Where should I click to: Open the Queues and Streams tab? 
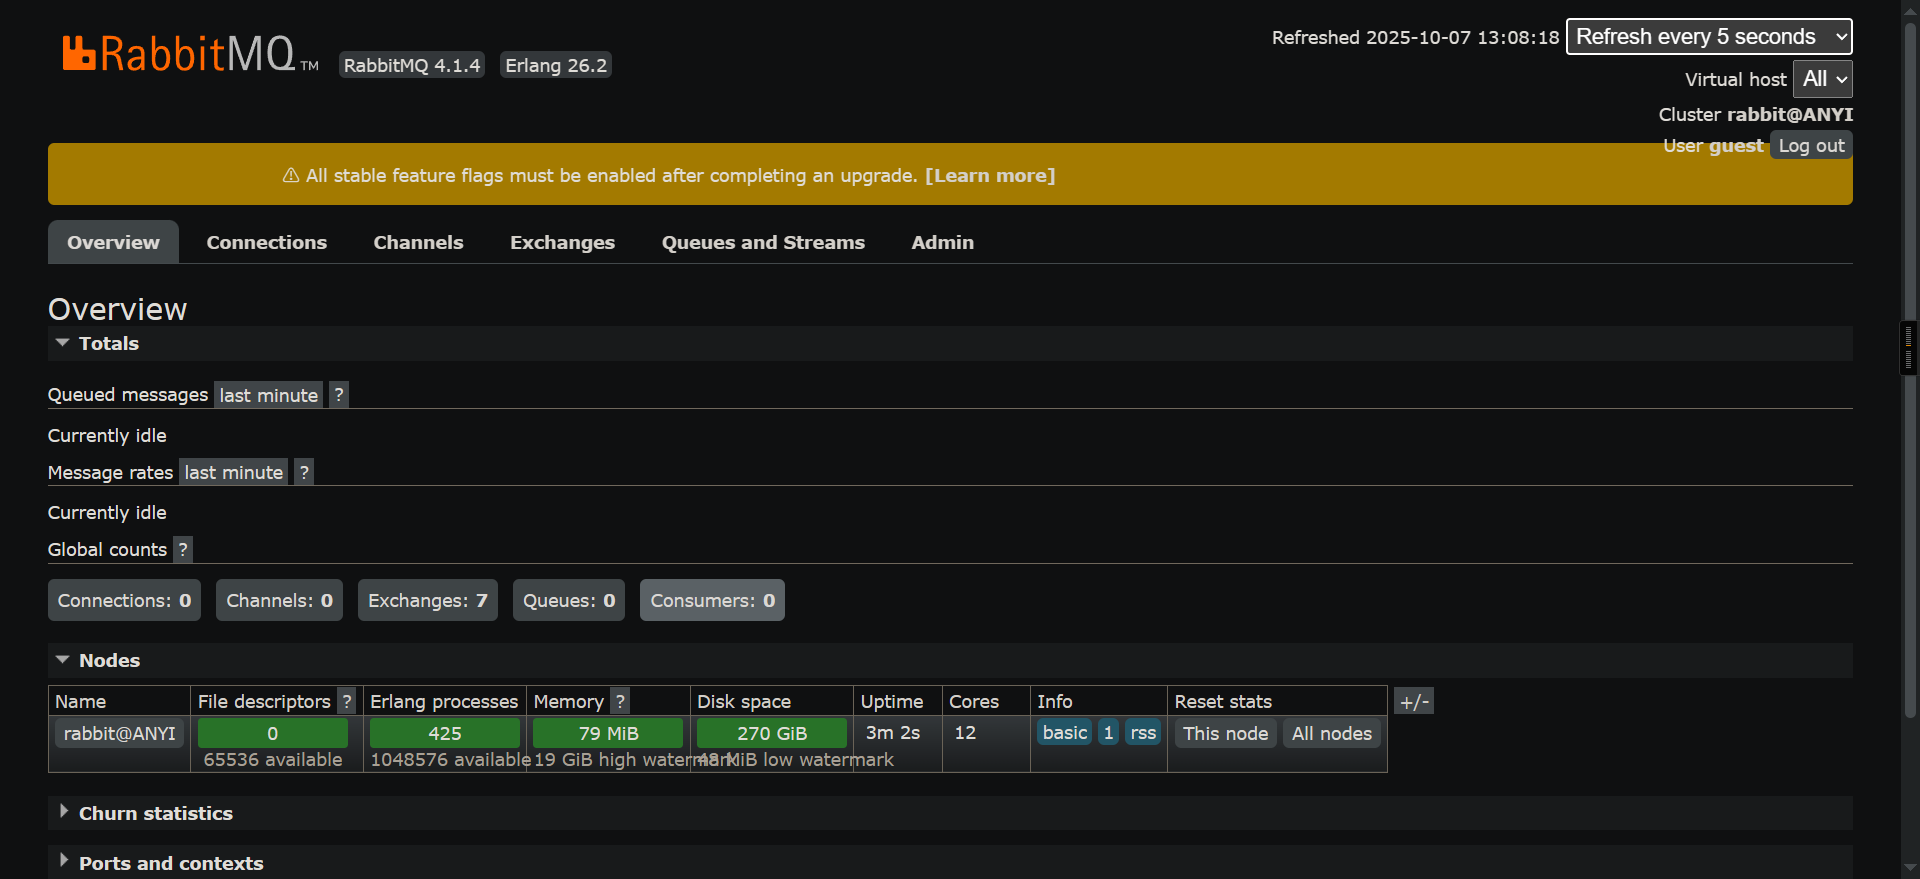tap(762, 242)
